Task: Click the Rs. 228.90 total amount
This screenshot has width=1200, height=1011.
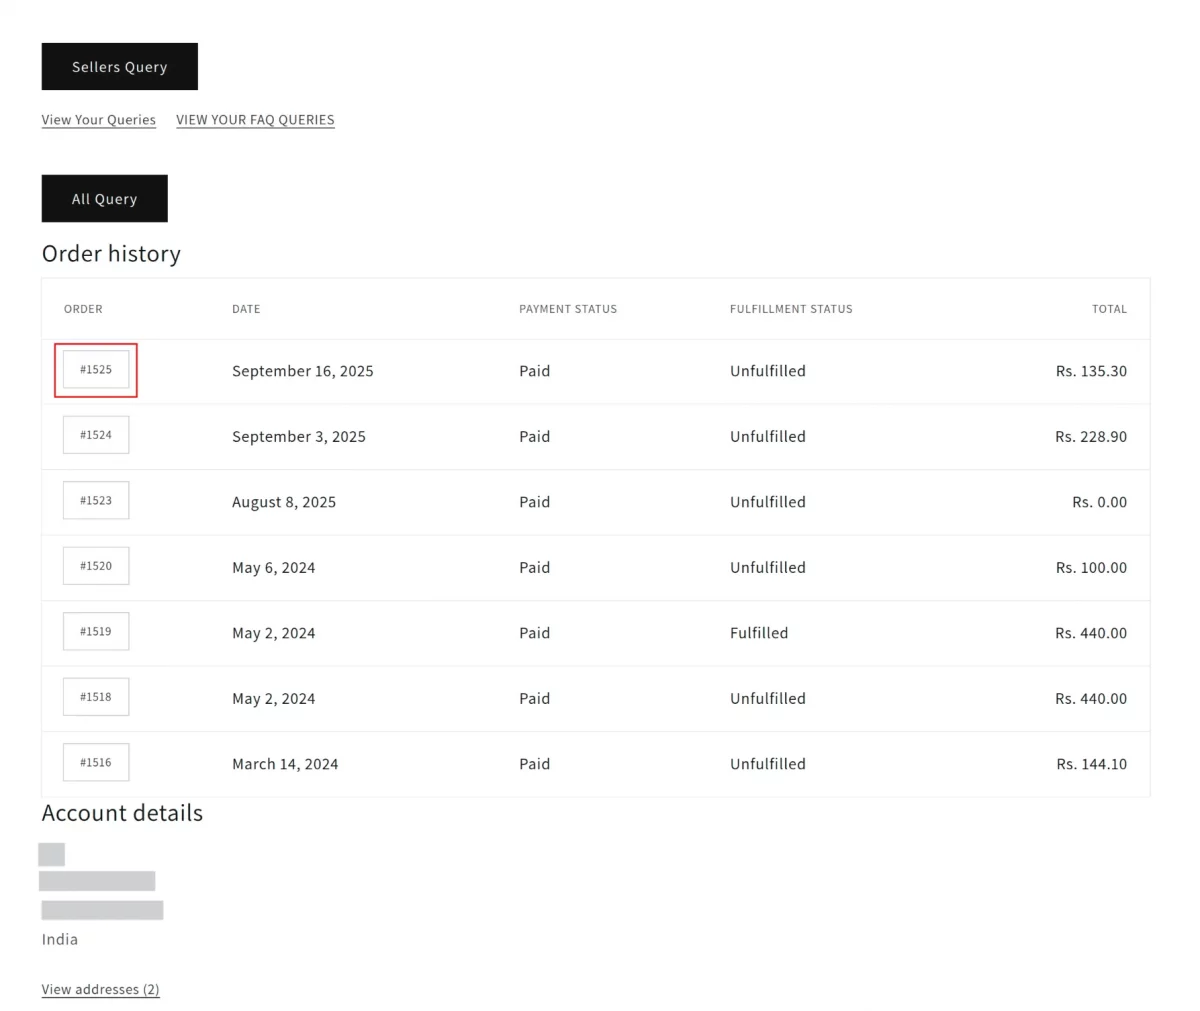Action: point(1090,437)
